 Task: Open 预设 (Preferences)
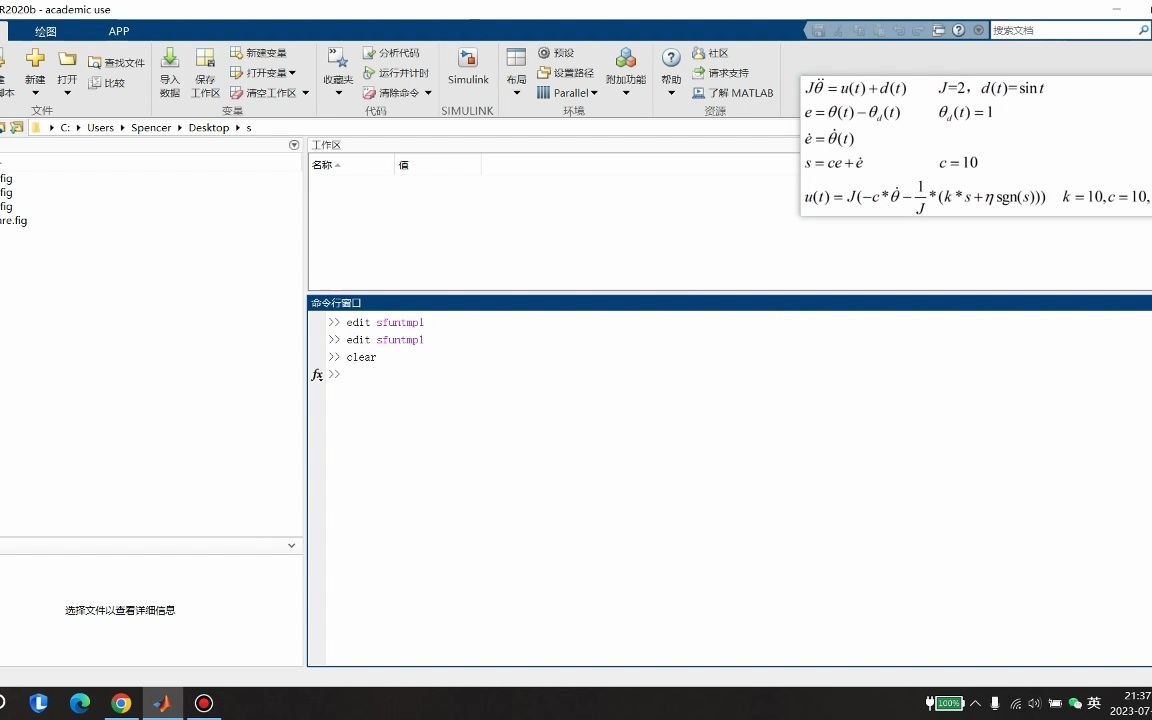[x=557, y=52]
